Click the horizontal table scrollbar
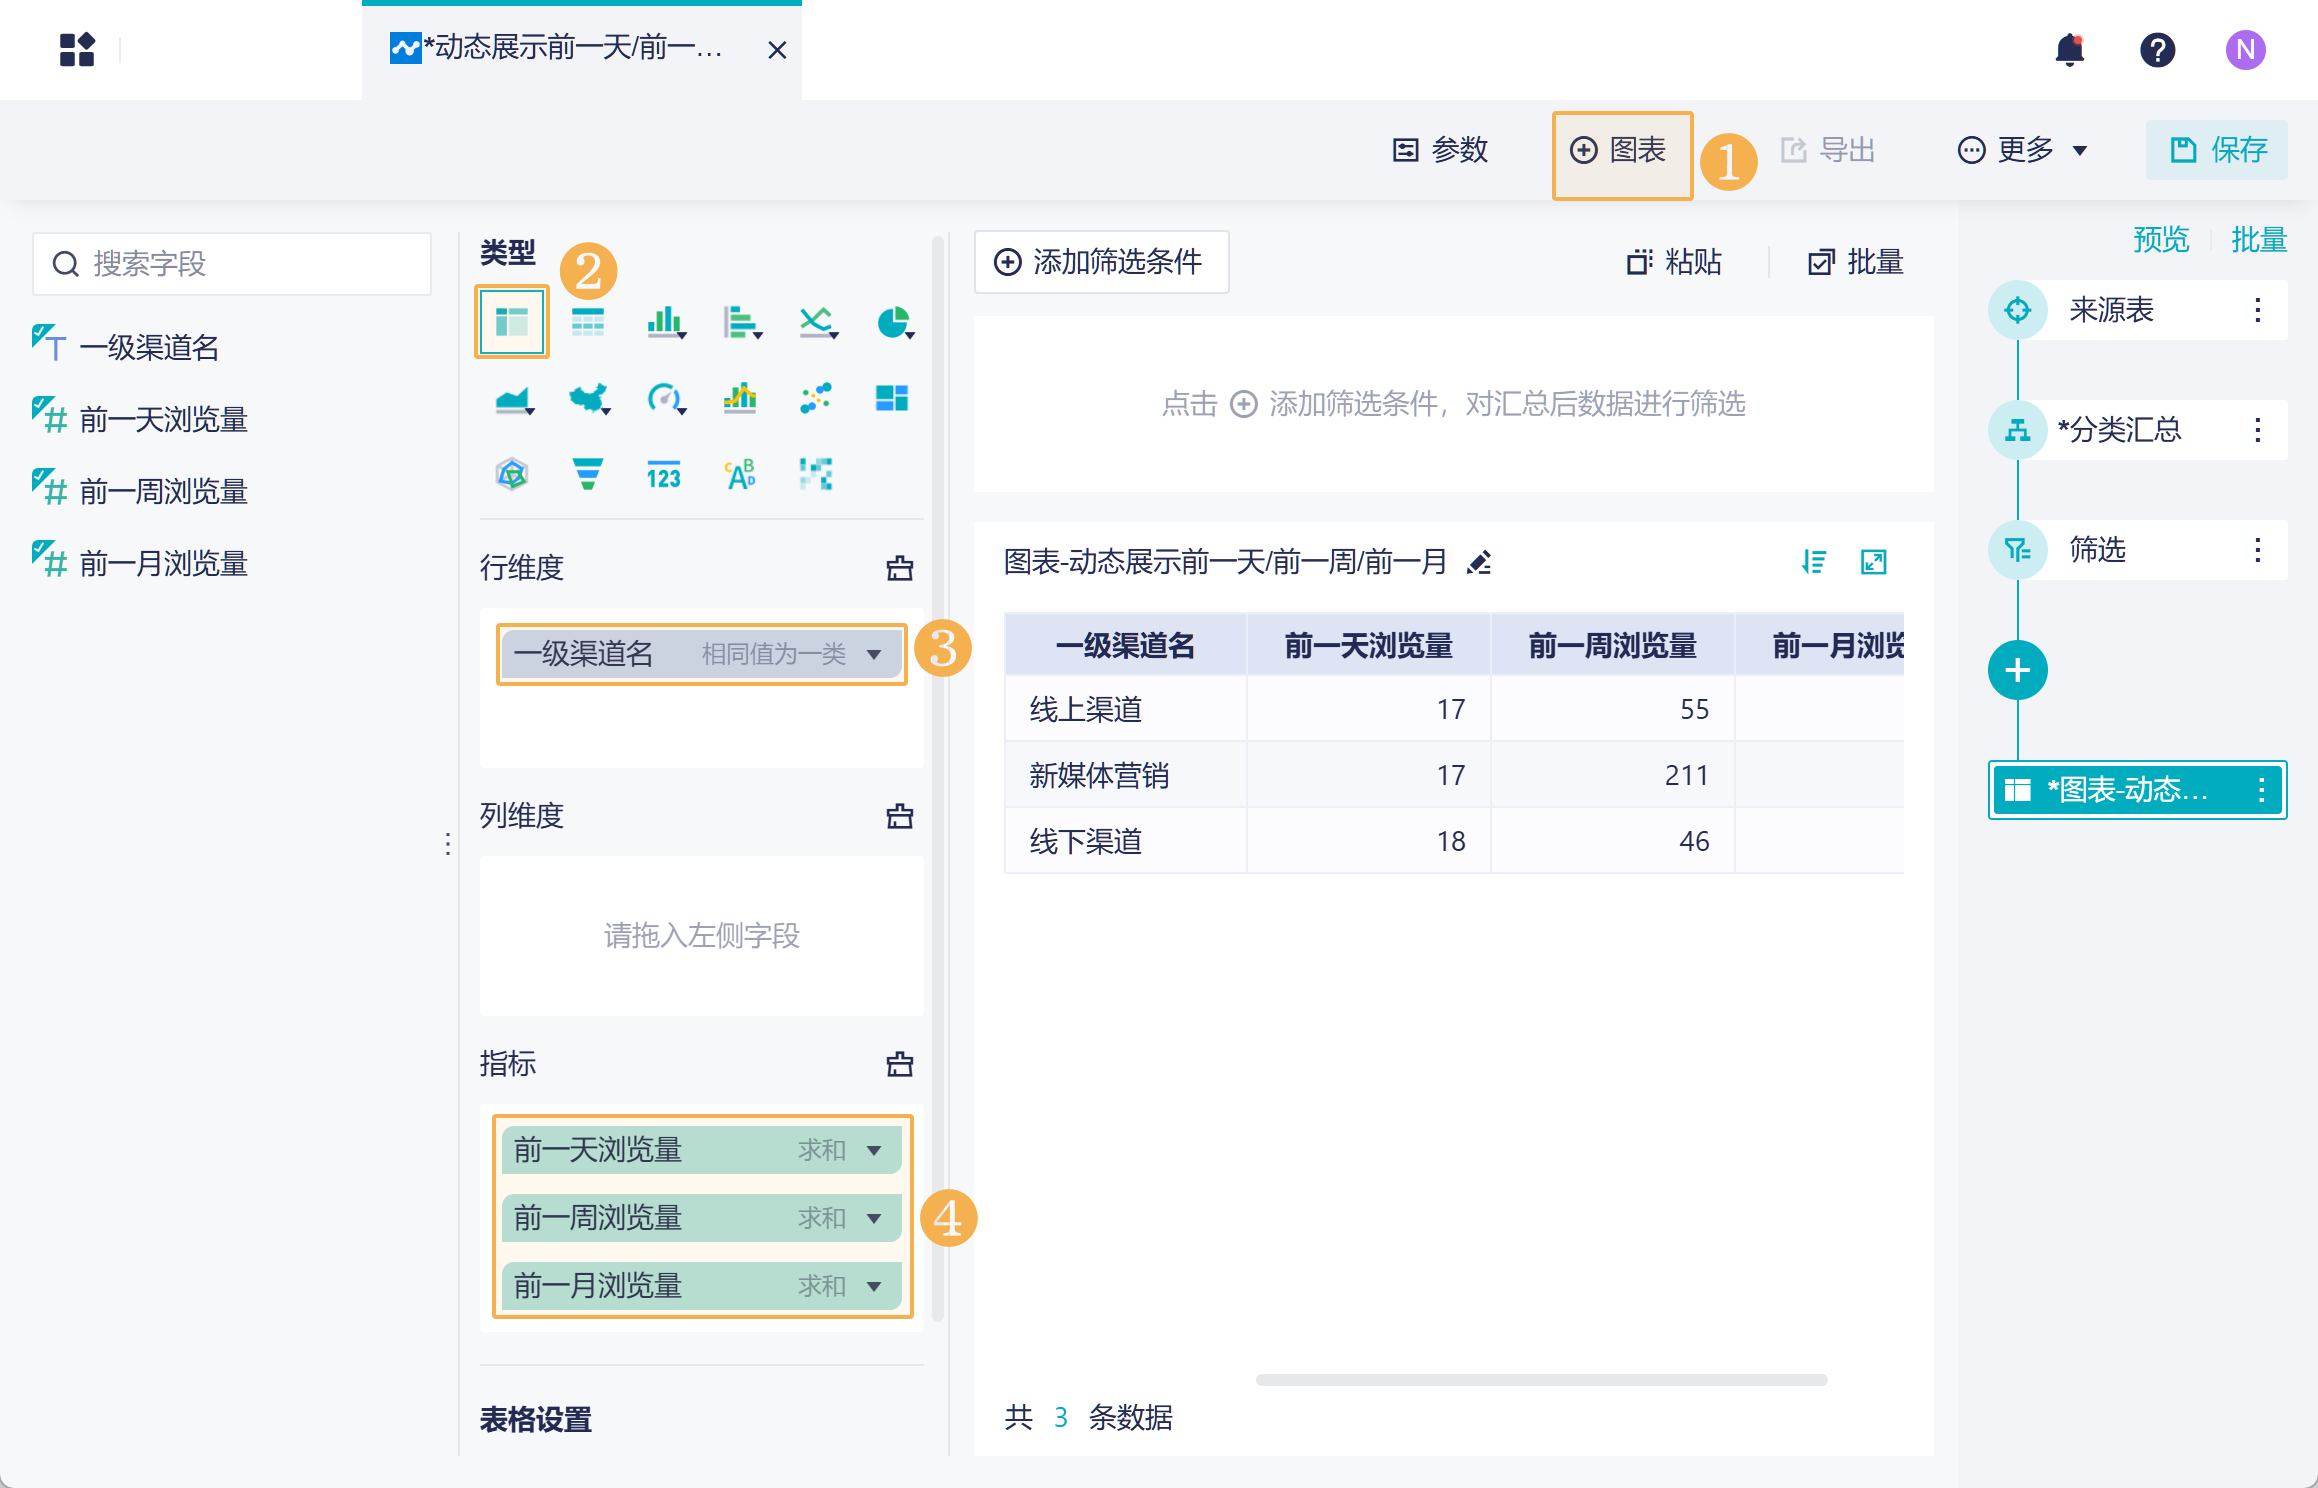Screen dimensions: 2318x1488 pos(1540,1380)
